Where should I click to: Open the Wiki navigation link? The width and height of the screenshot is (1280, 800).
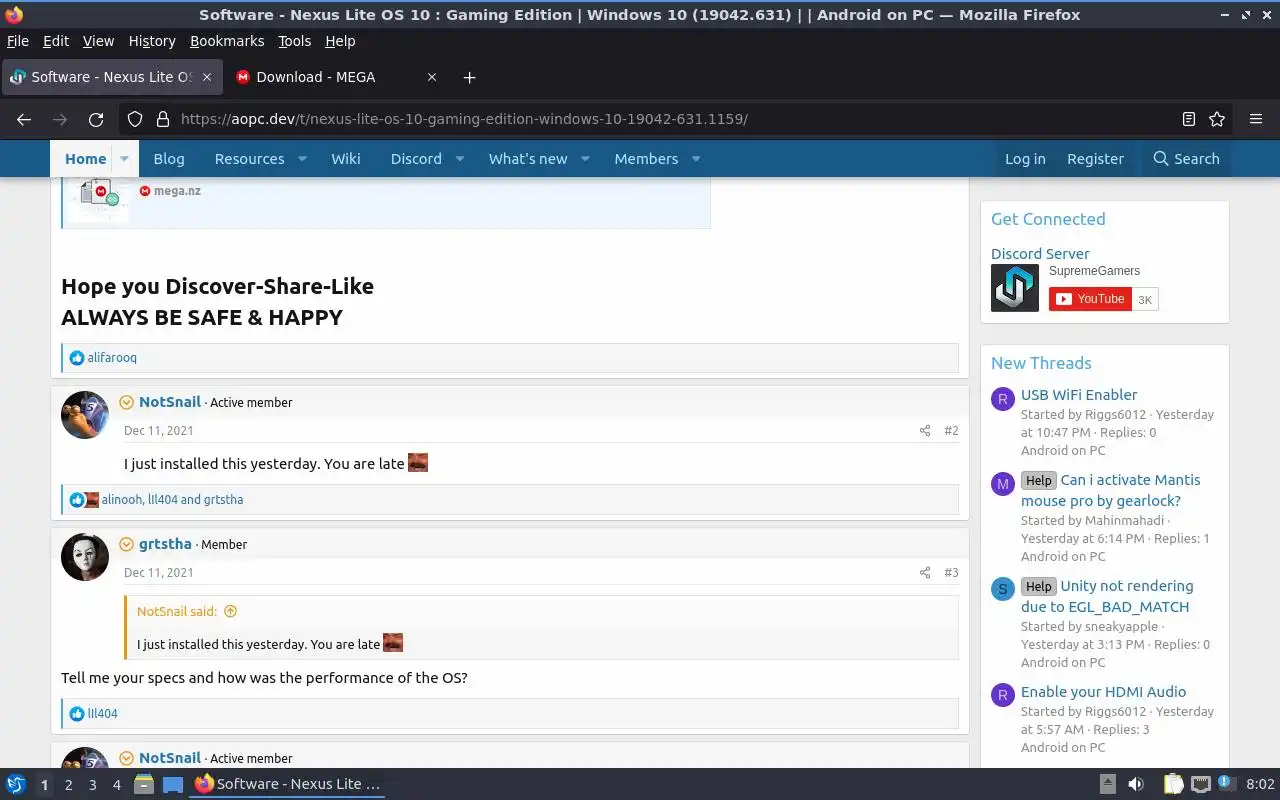pyautogui.click(x=346, y=159)
